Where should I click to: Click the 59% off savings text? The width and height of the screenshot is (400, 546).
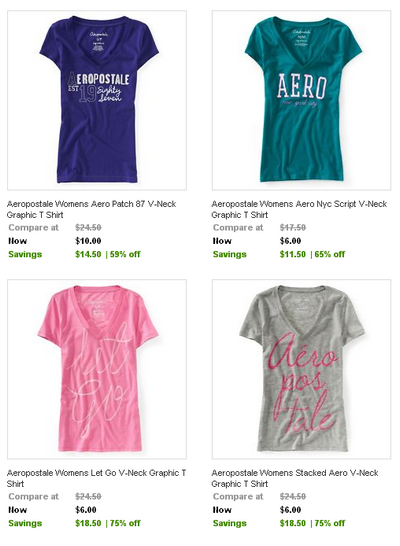(125, 254)
